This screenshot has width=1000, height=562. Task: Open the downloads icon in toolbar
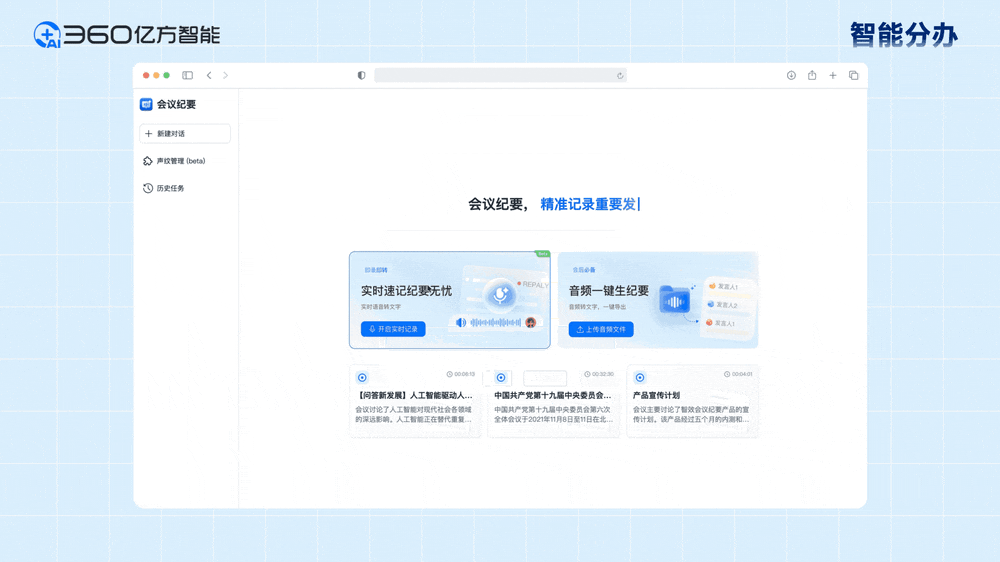point(791,76)
